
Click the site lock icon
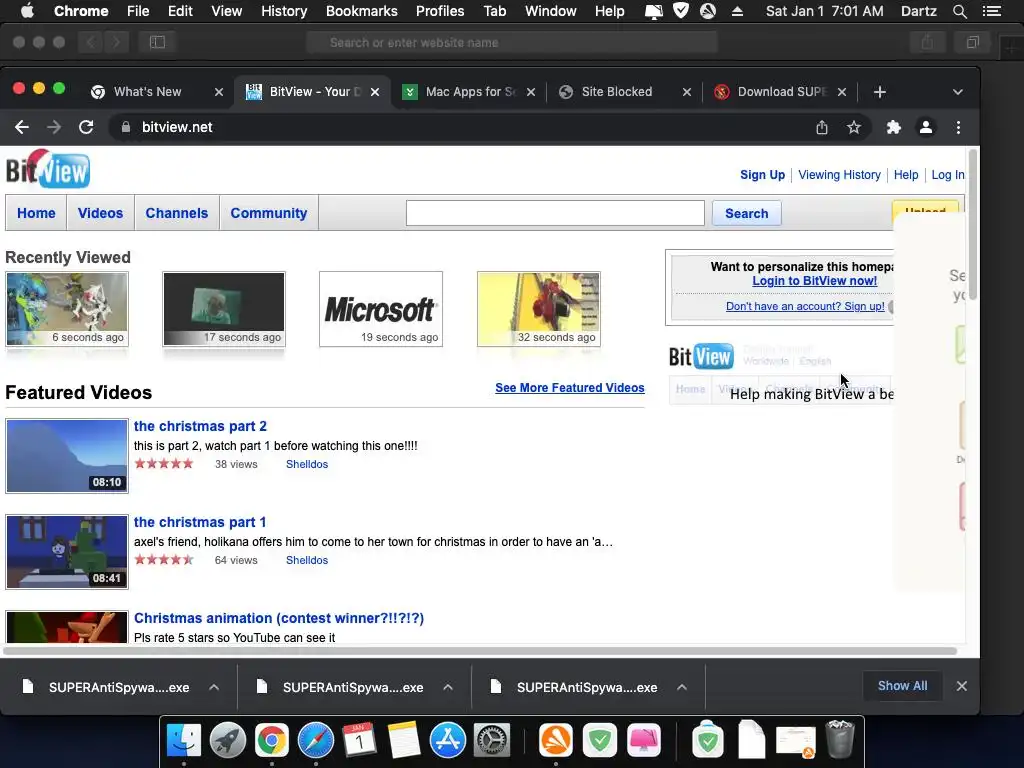coord(126,127)
